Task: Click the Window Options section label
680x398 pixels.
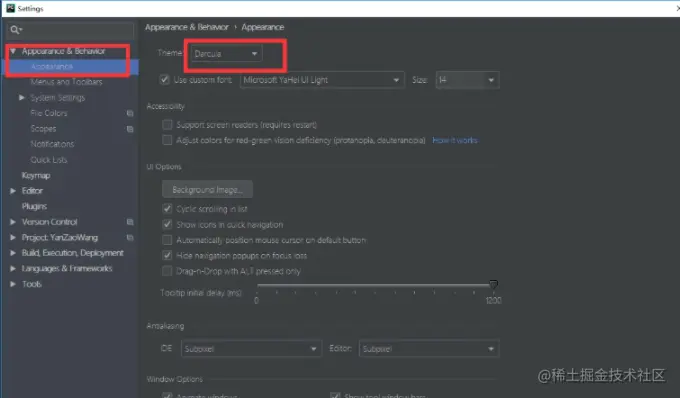Action: [x=174, y=379]
